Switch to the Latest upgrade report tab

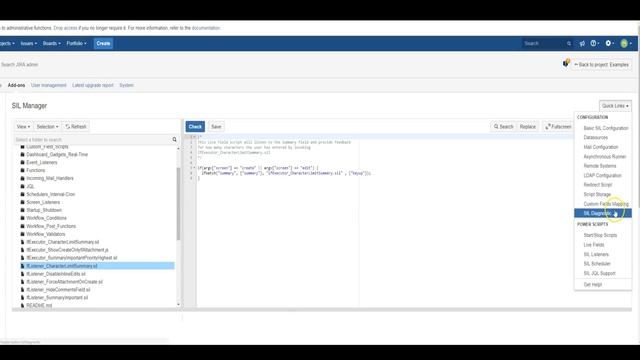[93, 85]
